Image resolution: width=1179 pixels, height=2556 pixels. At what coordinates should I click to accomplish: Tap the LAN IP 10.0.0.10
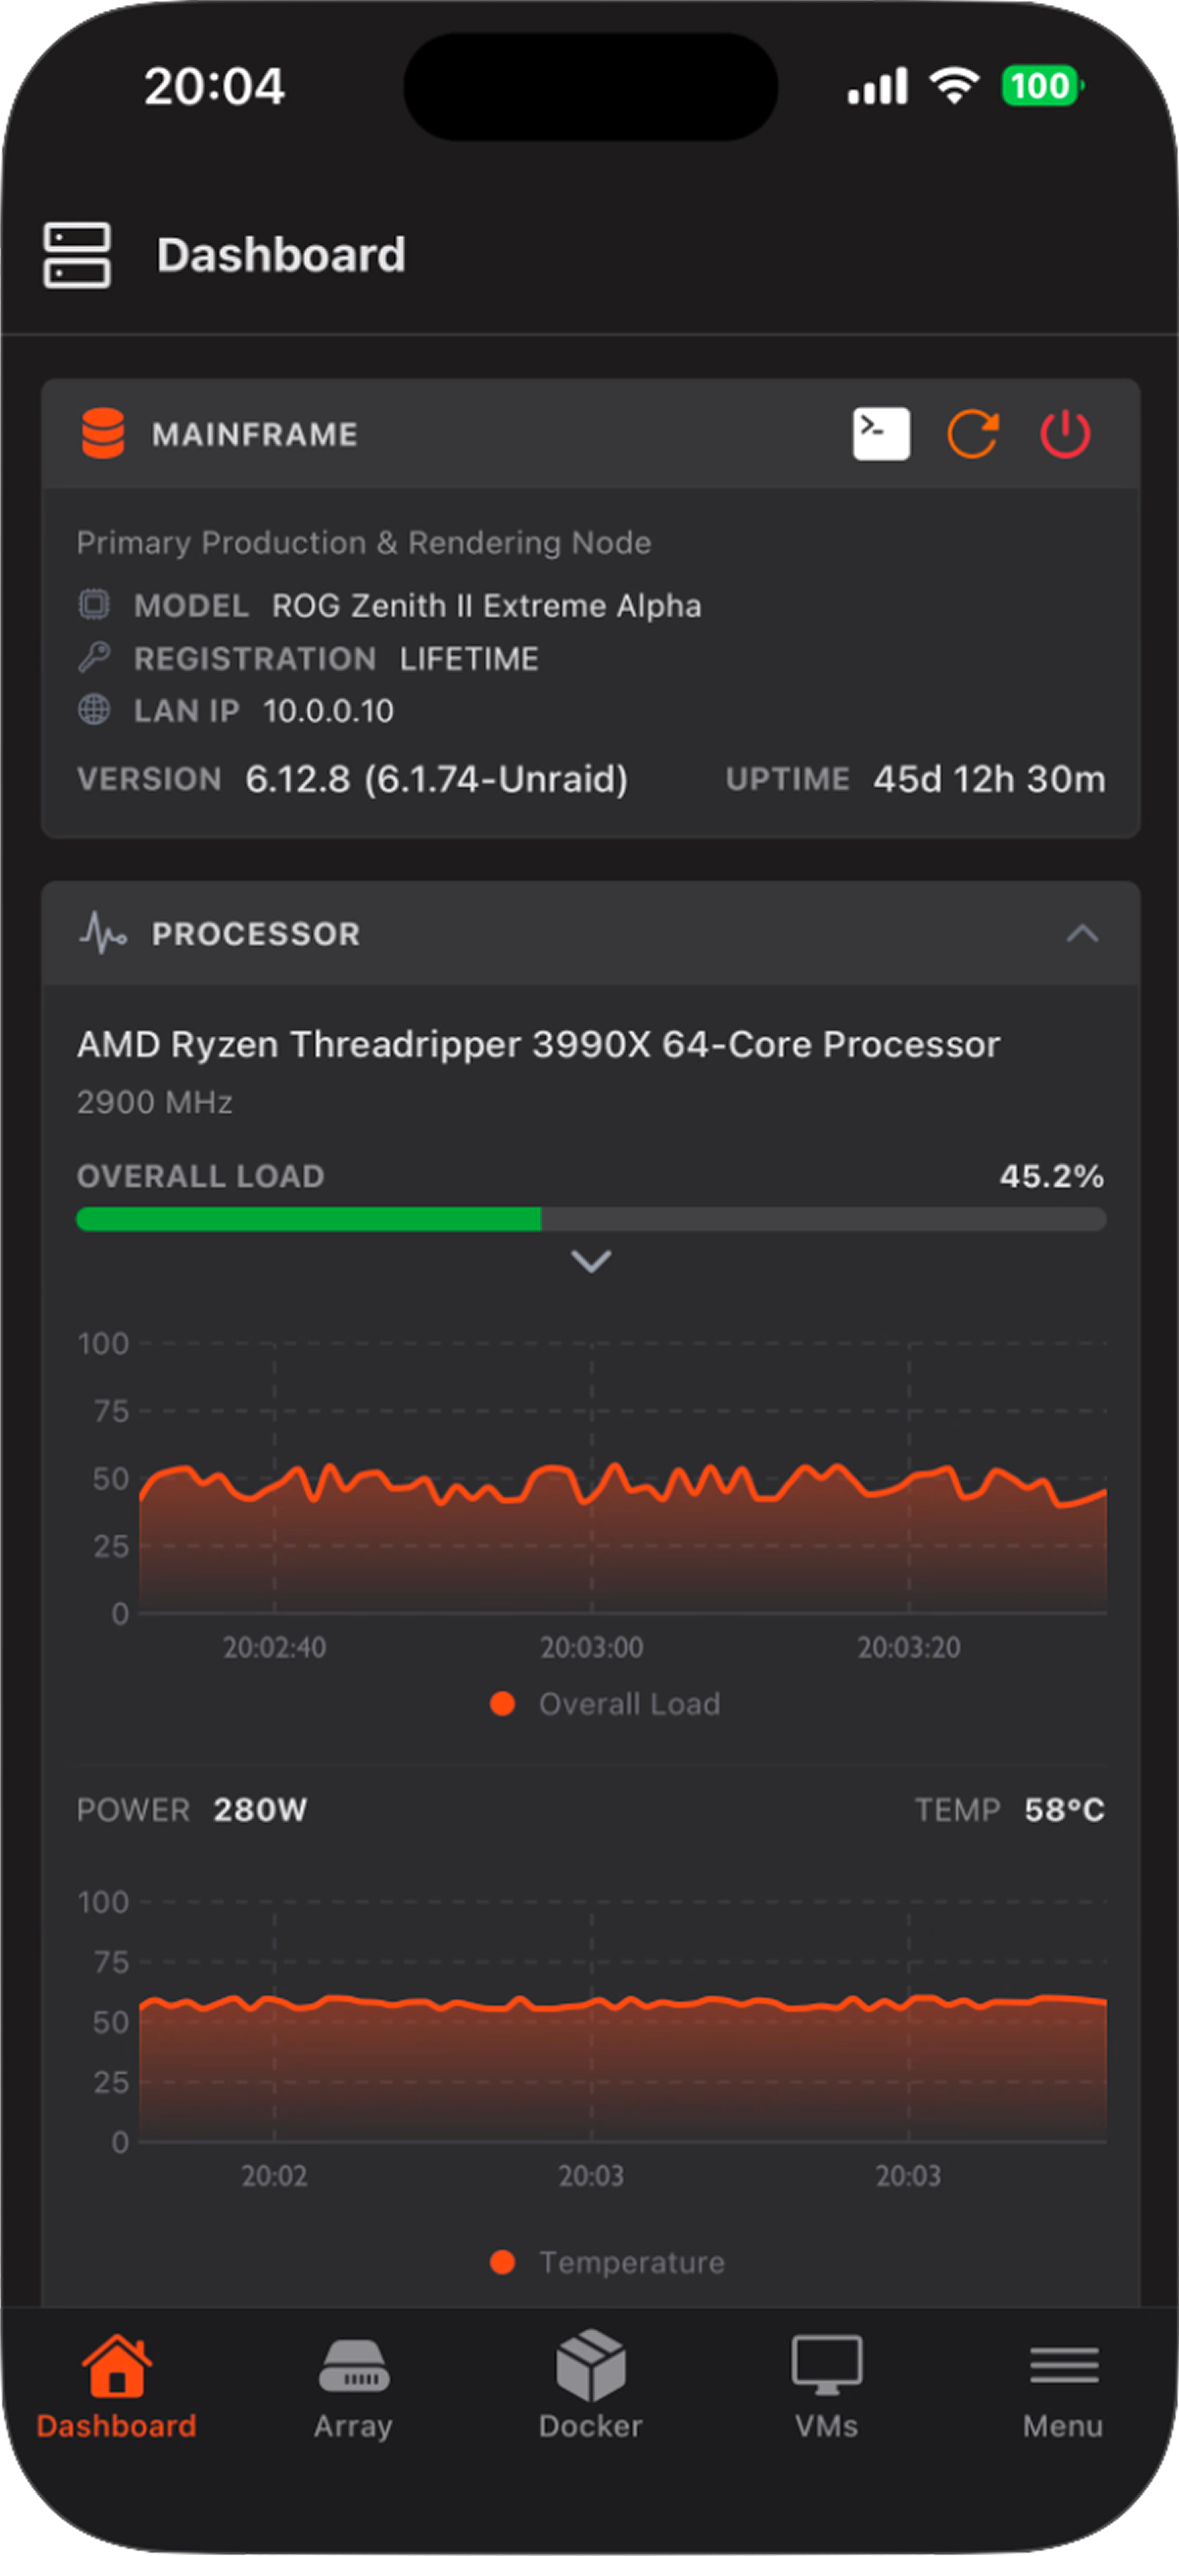328,710
